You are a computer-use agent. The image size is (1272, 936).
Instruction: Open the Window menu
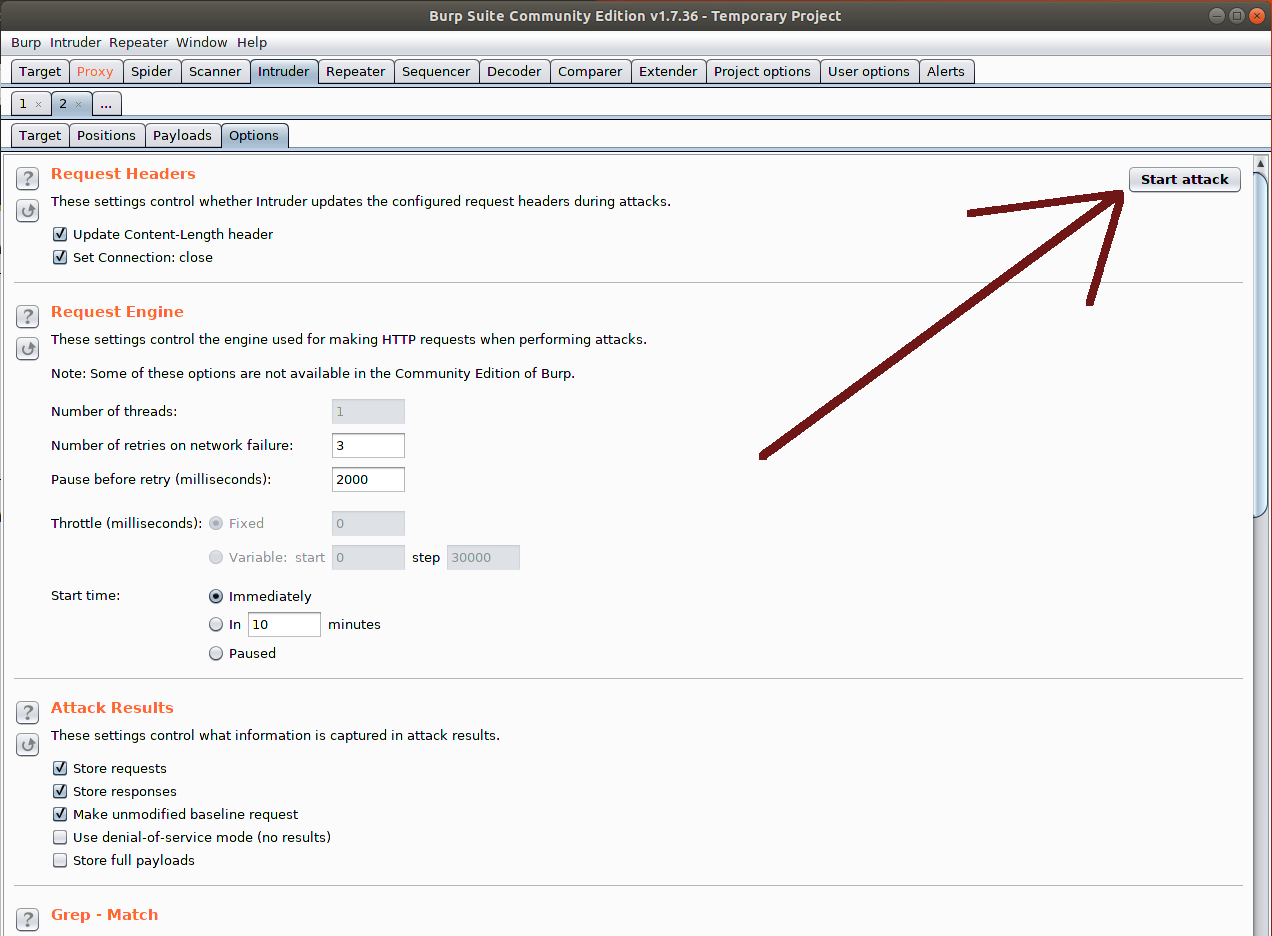tap(202, 42)
